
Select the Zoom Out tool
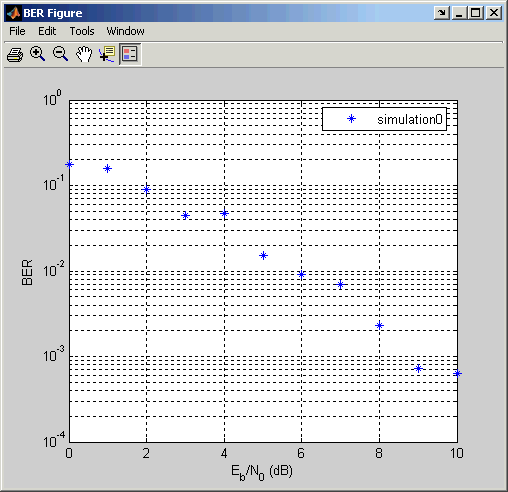coord(60,54)
